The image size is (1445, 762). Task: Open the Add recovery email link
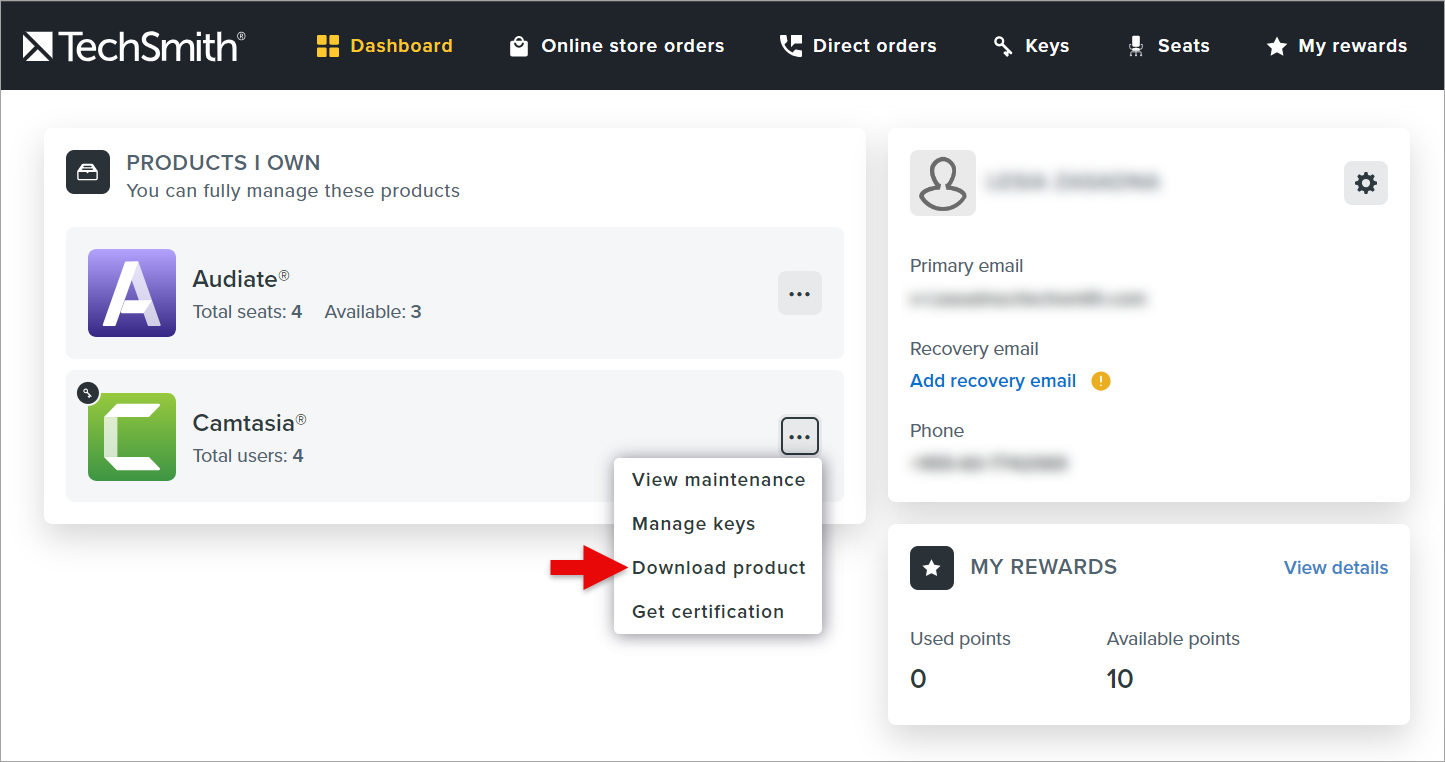point(992,381)
